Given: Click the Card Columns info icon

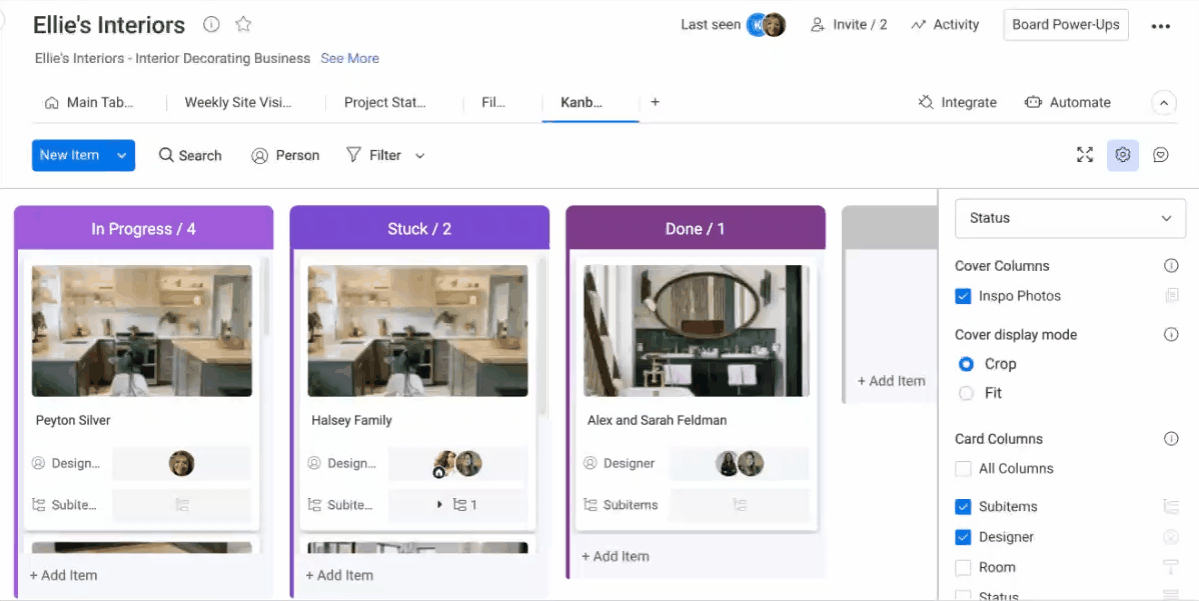Looking at the screenshot, I should [1171, 439].
